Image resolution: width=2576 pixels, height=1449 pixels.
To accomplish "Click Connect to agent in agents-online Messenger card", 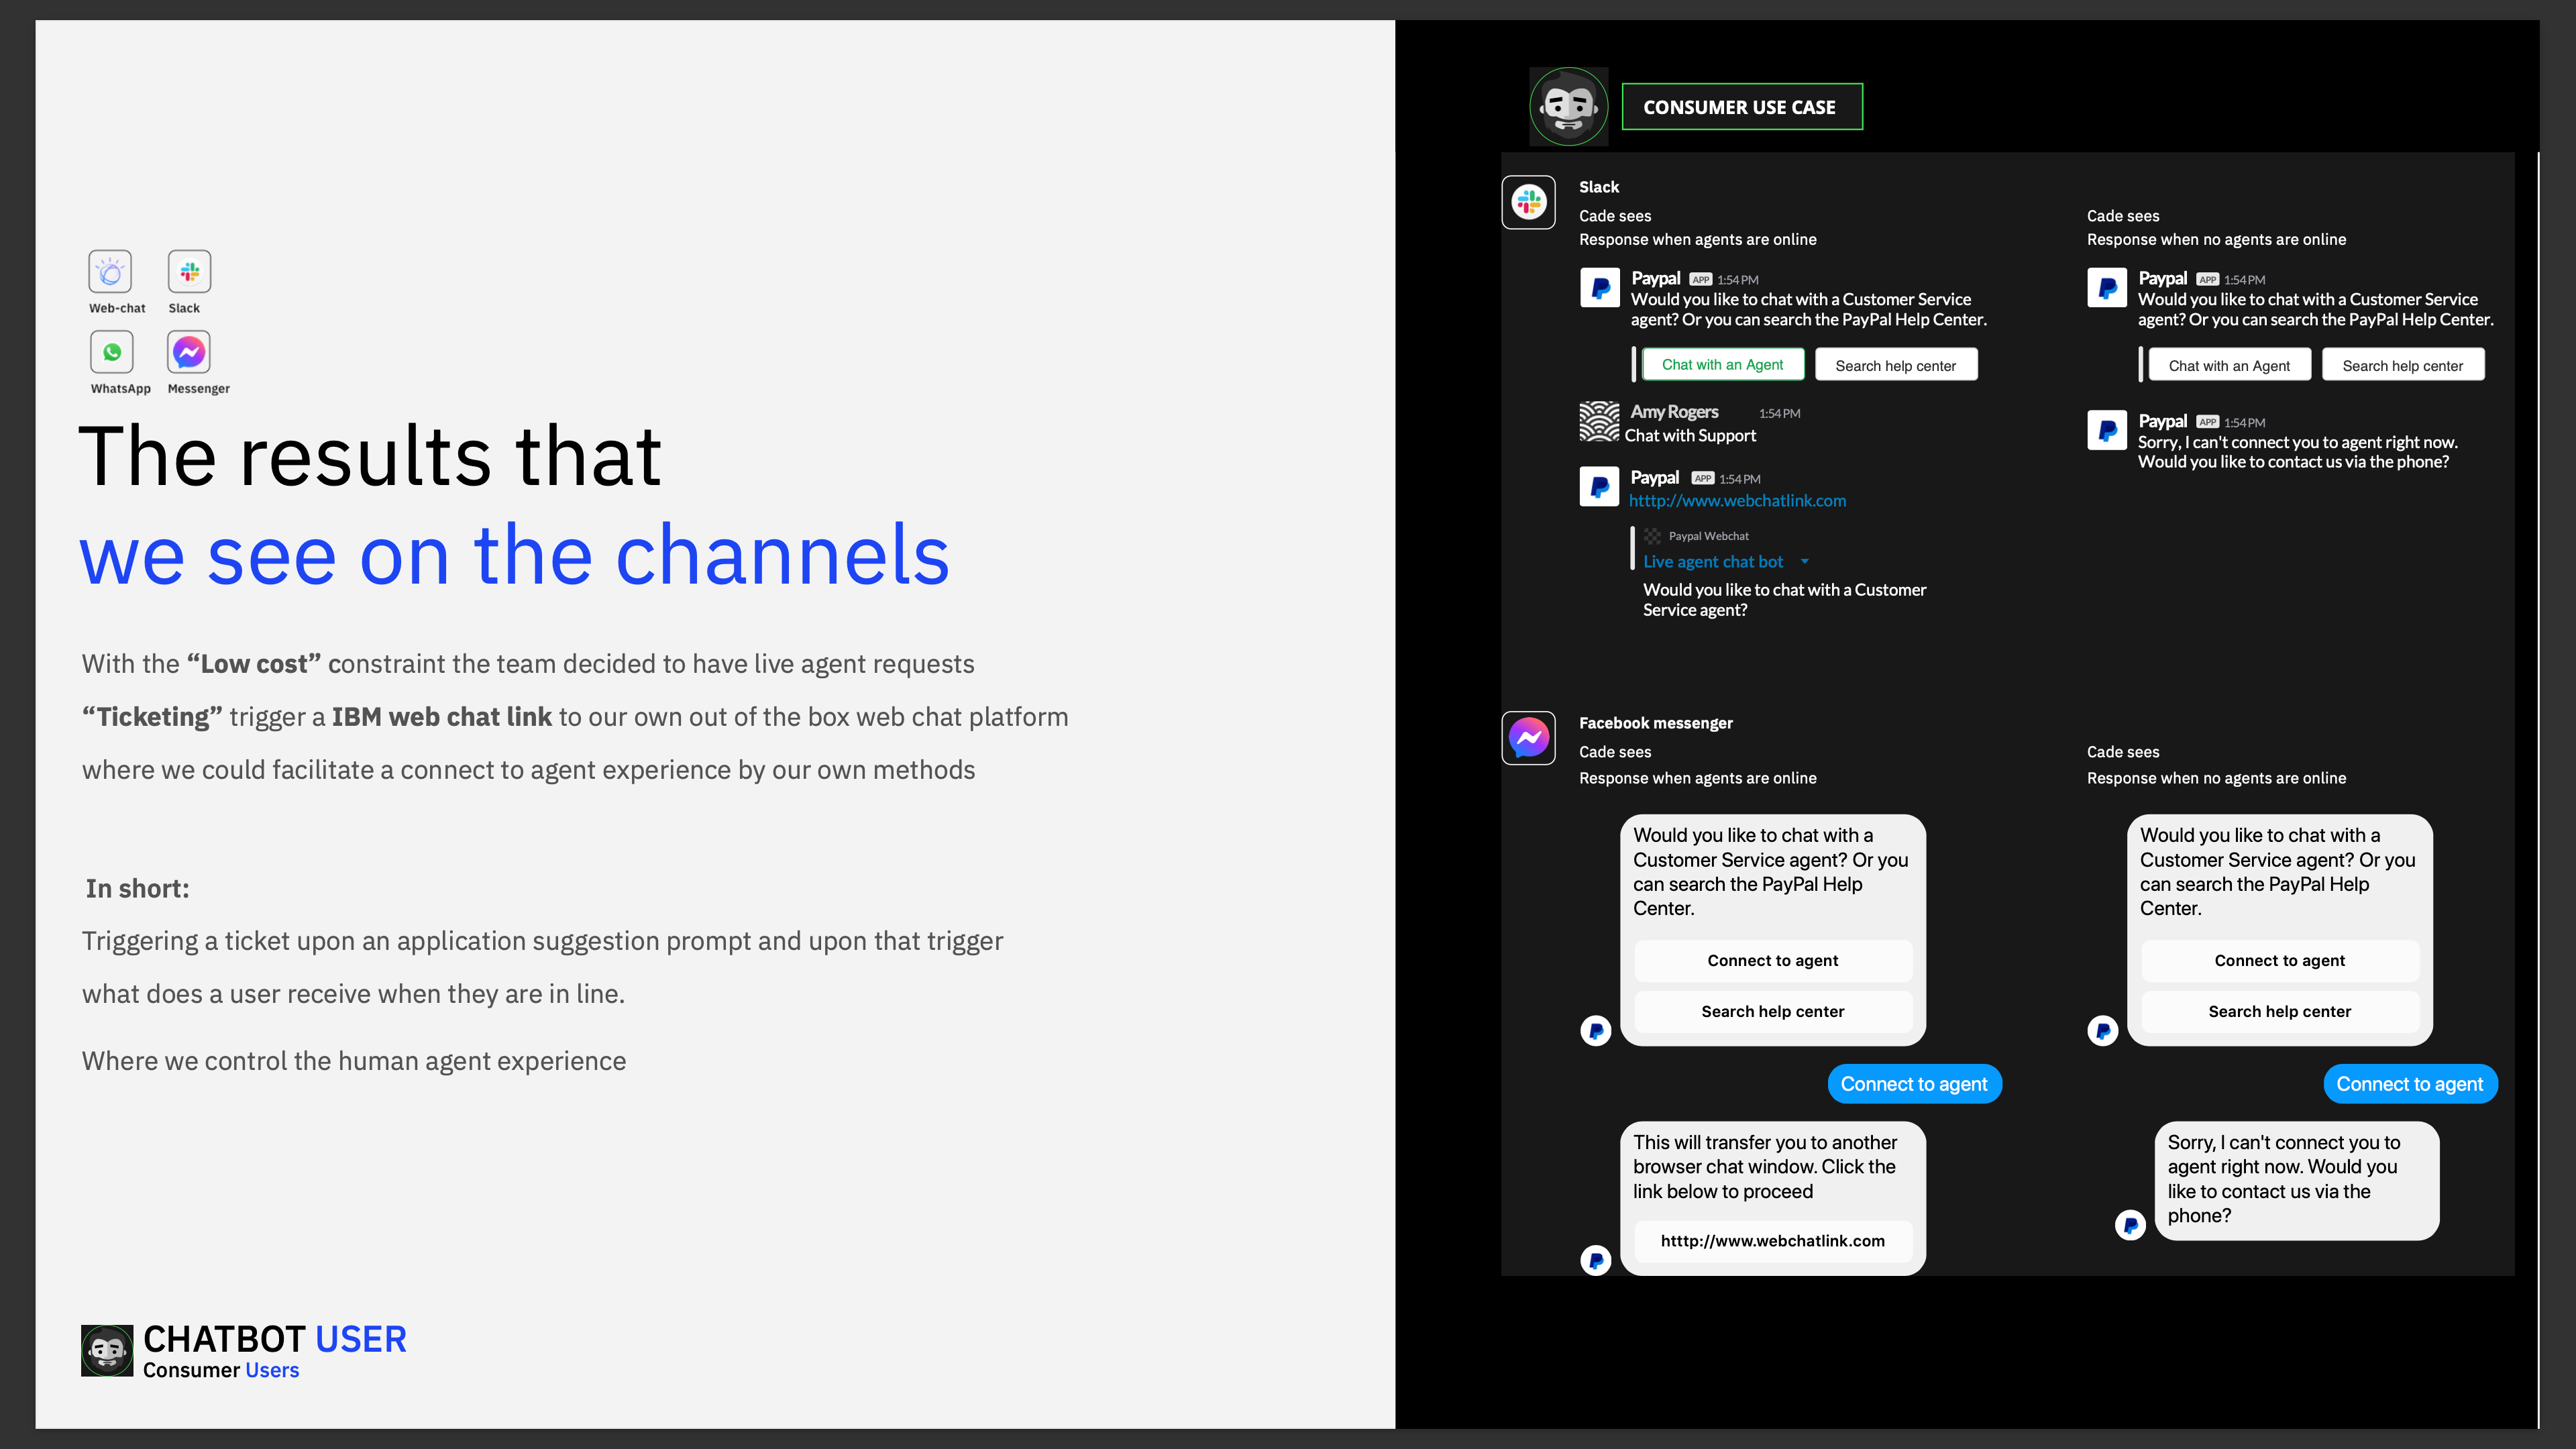I will pos(1773,961).
